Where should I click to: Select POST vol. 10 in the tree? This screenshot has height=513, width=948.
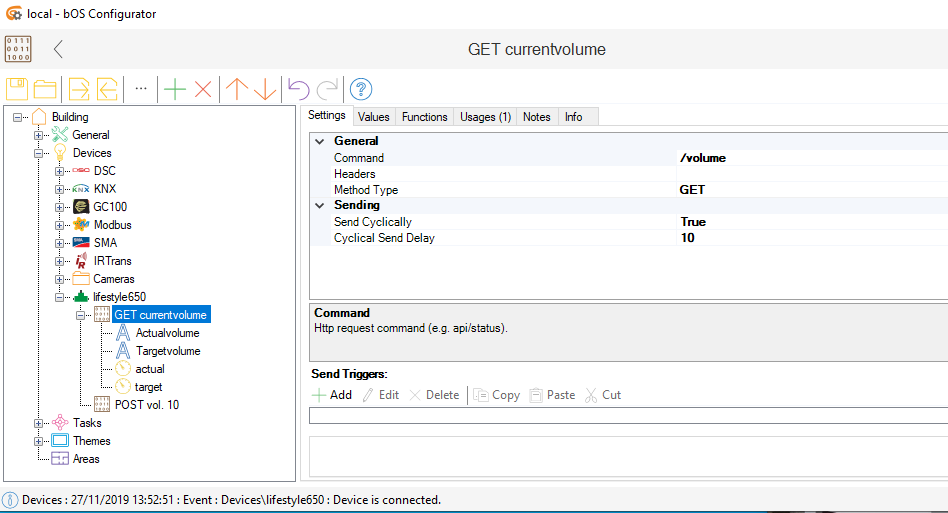(x=146, y=405)
